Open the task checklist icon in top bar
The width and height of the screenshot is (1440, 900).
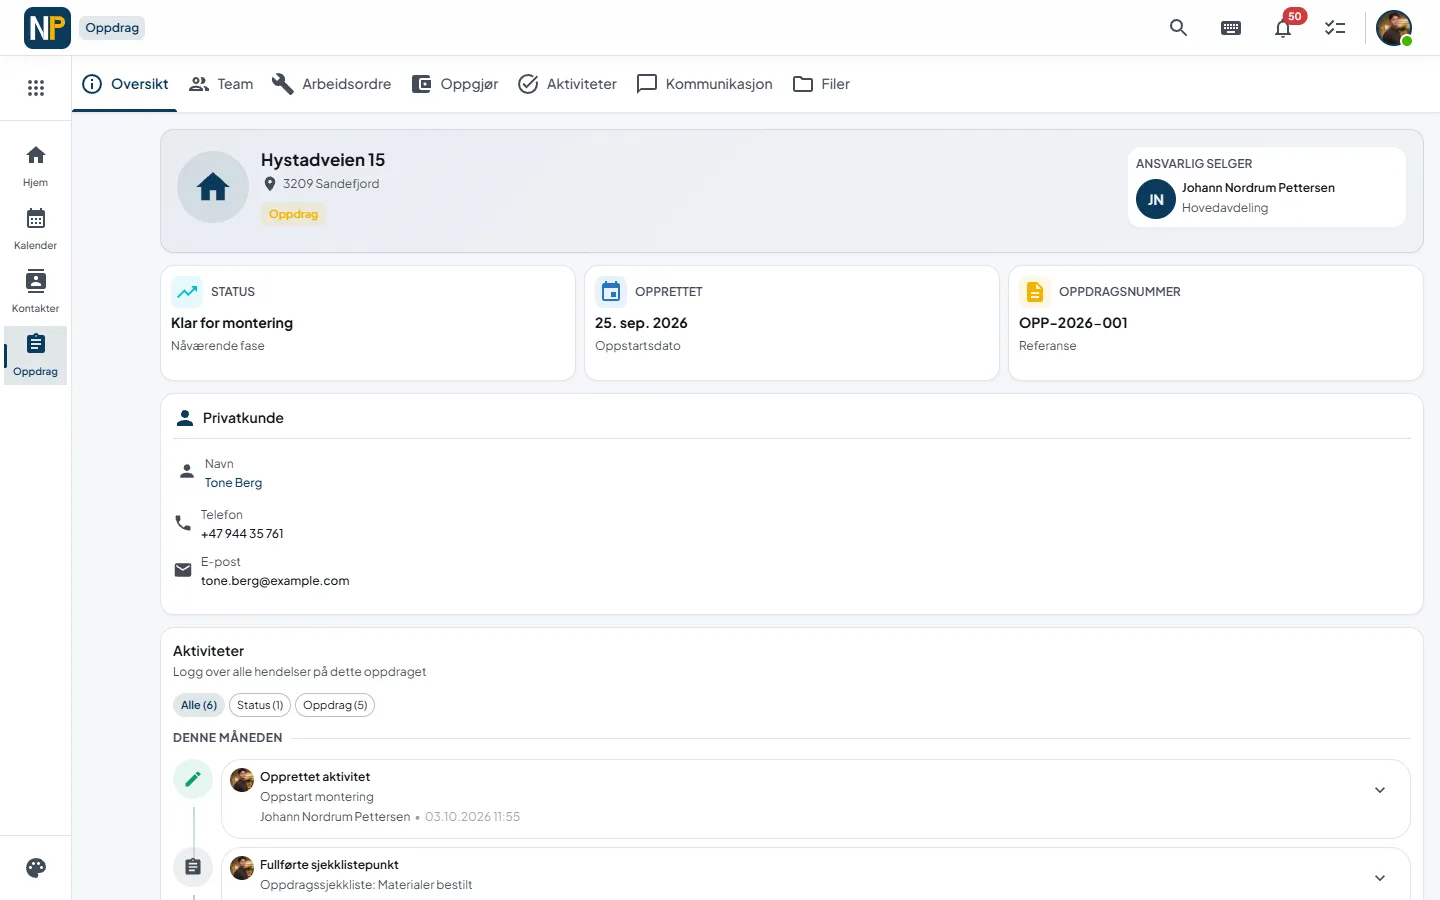coord(1335,28)
